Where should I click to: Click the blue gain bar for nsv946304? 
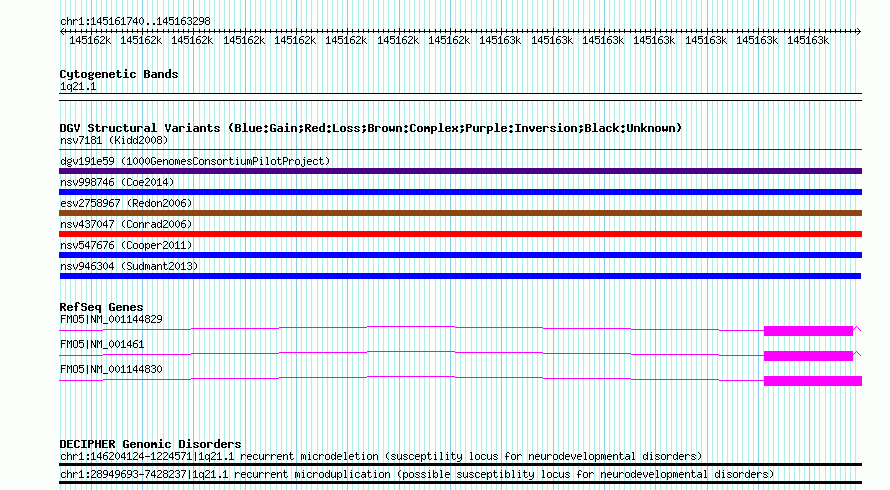(x=460, y=276)
